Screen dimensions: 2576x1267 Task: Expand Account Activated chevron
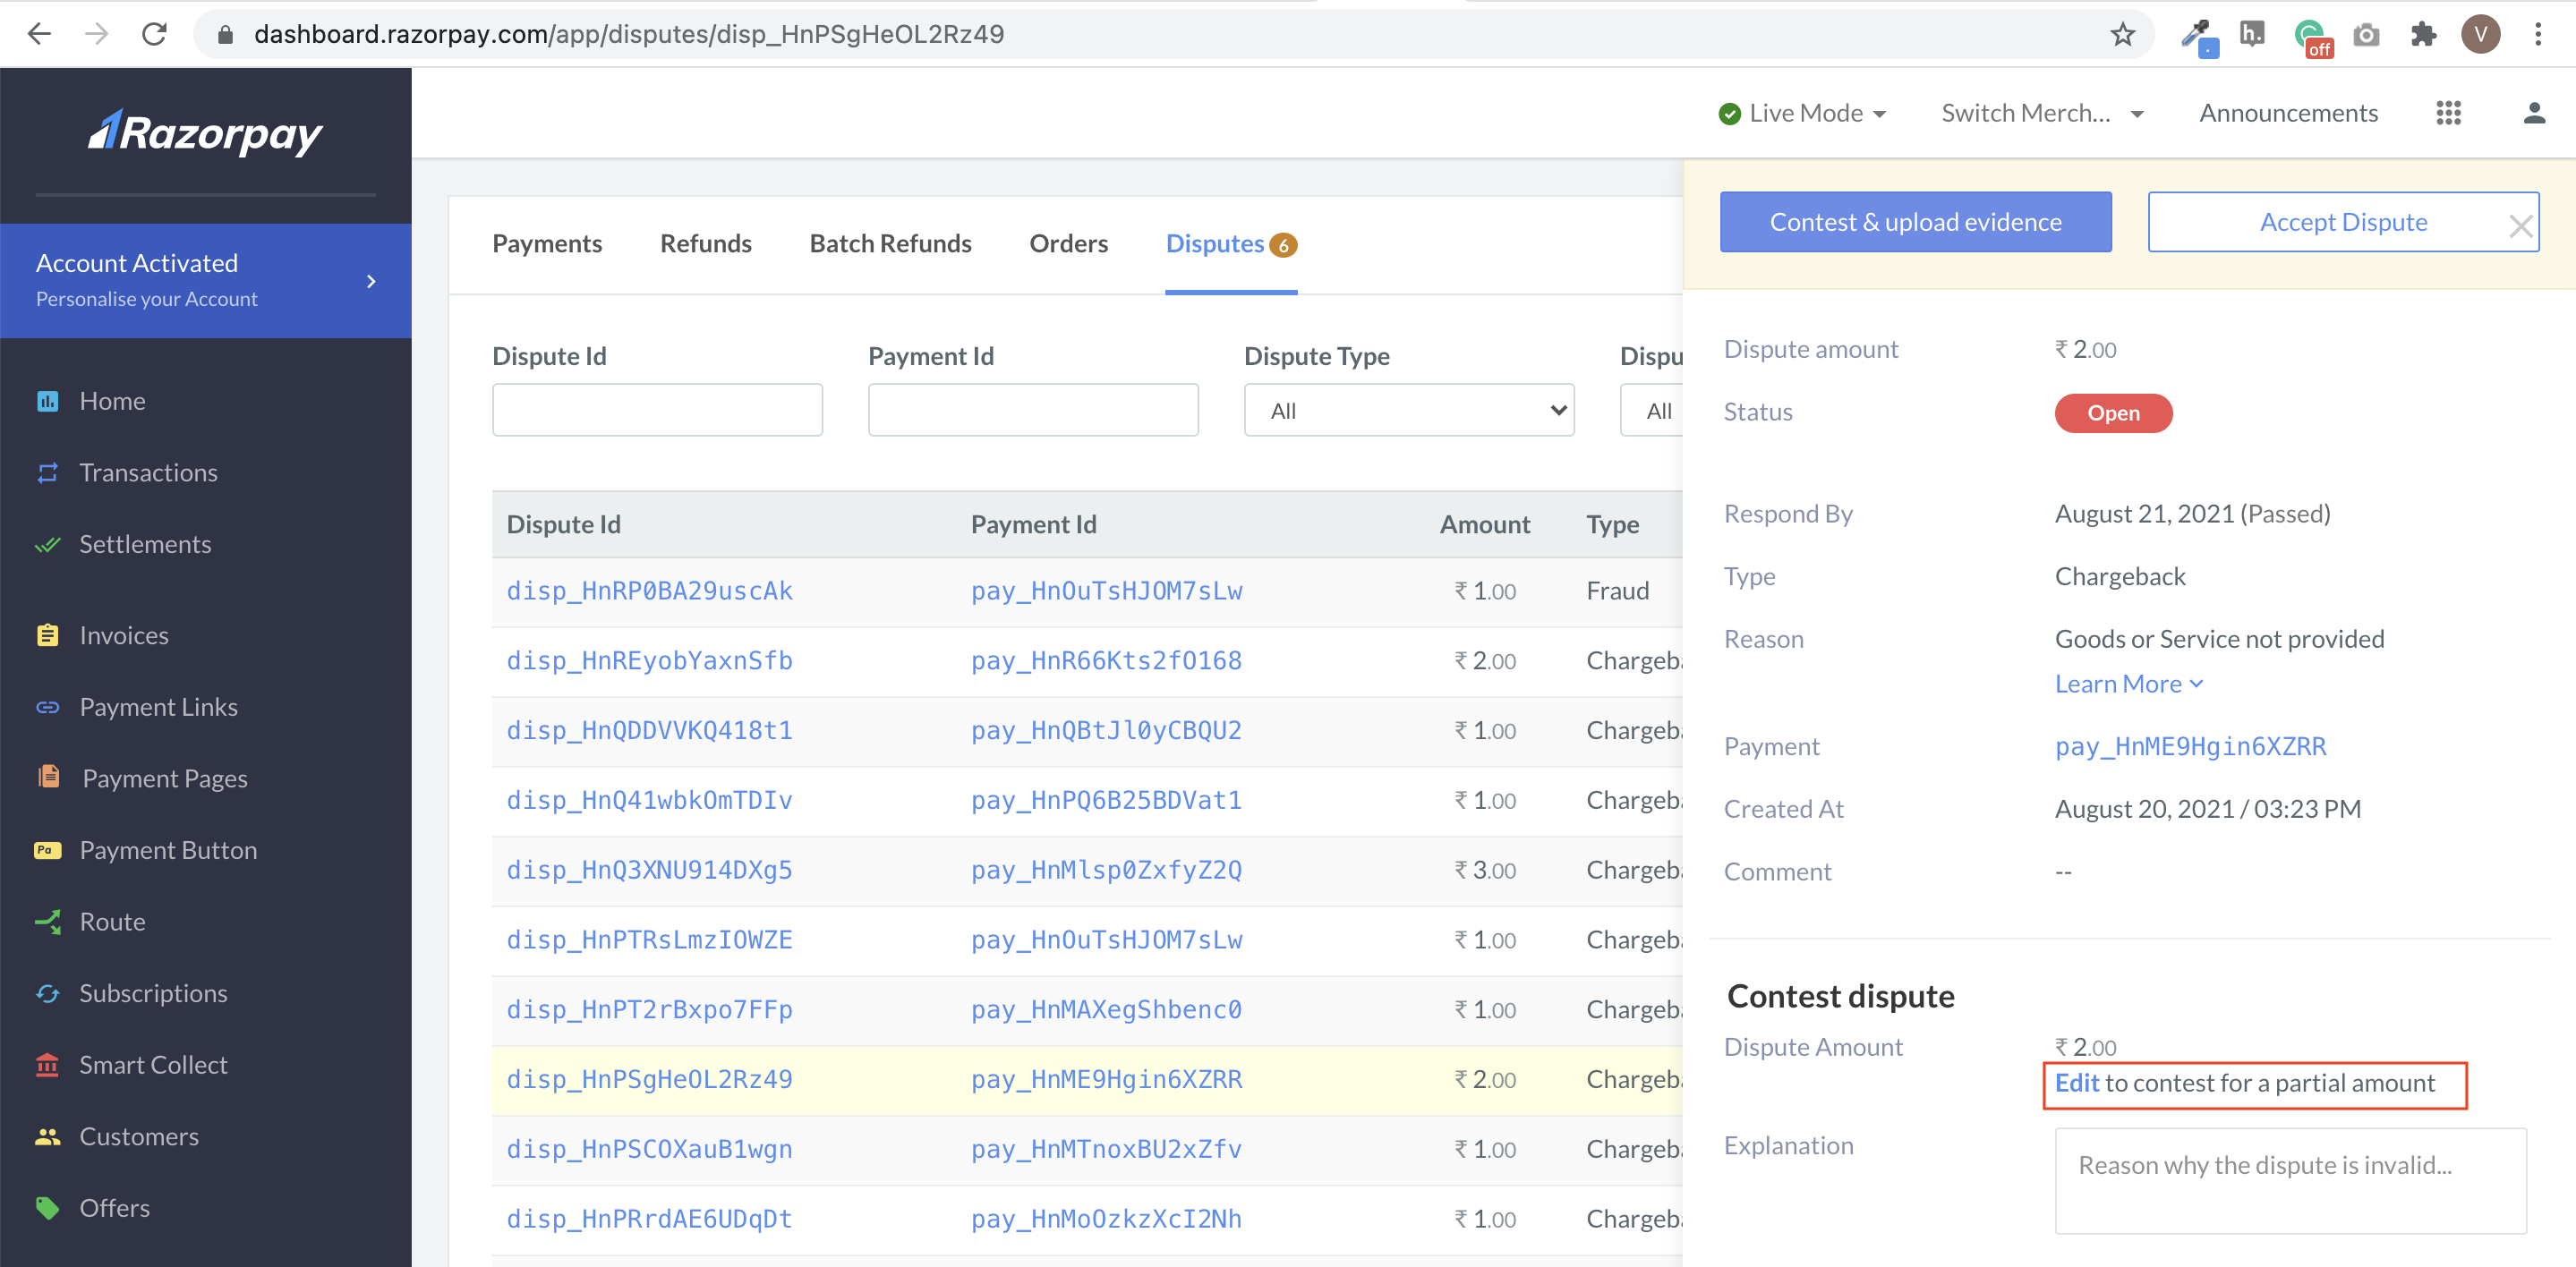pos(371,281)
